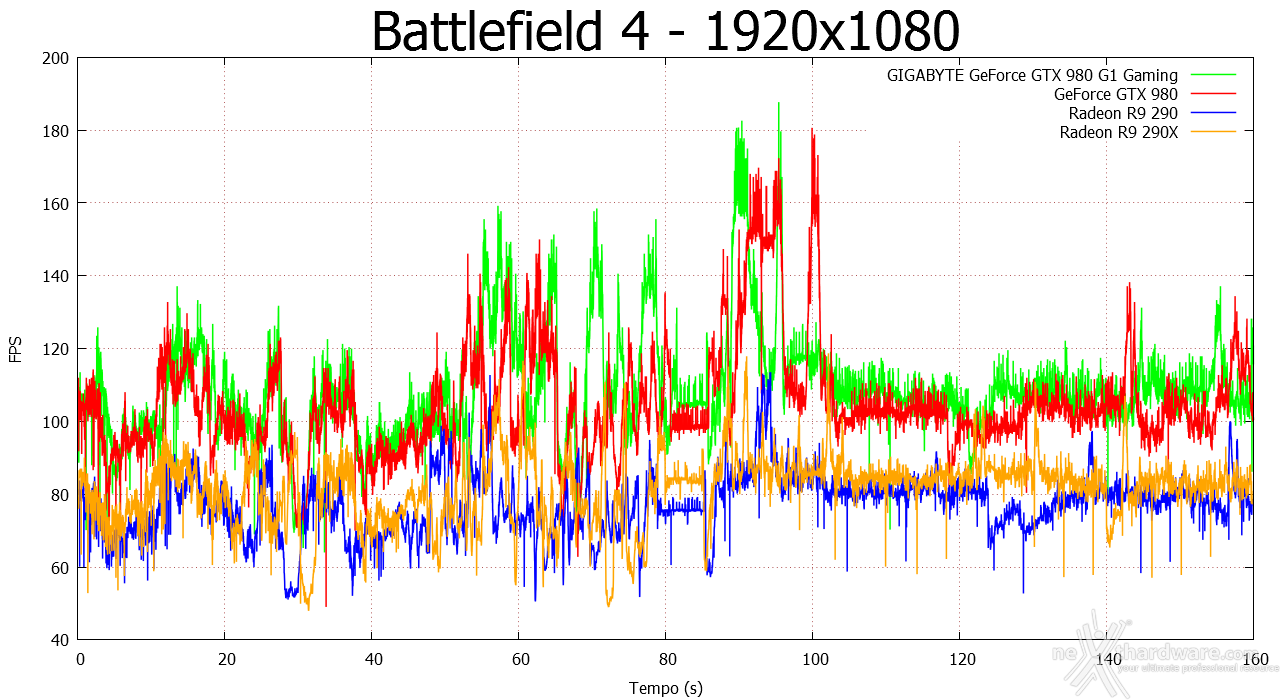Viewport: 1280px width, 700px height.
Task: Pick the orange legend line for Radeon R9 290X
Action: coord(1211,132)
